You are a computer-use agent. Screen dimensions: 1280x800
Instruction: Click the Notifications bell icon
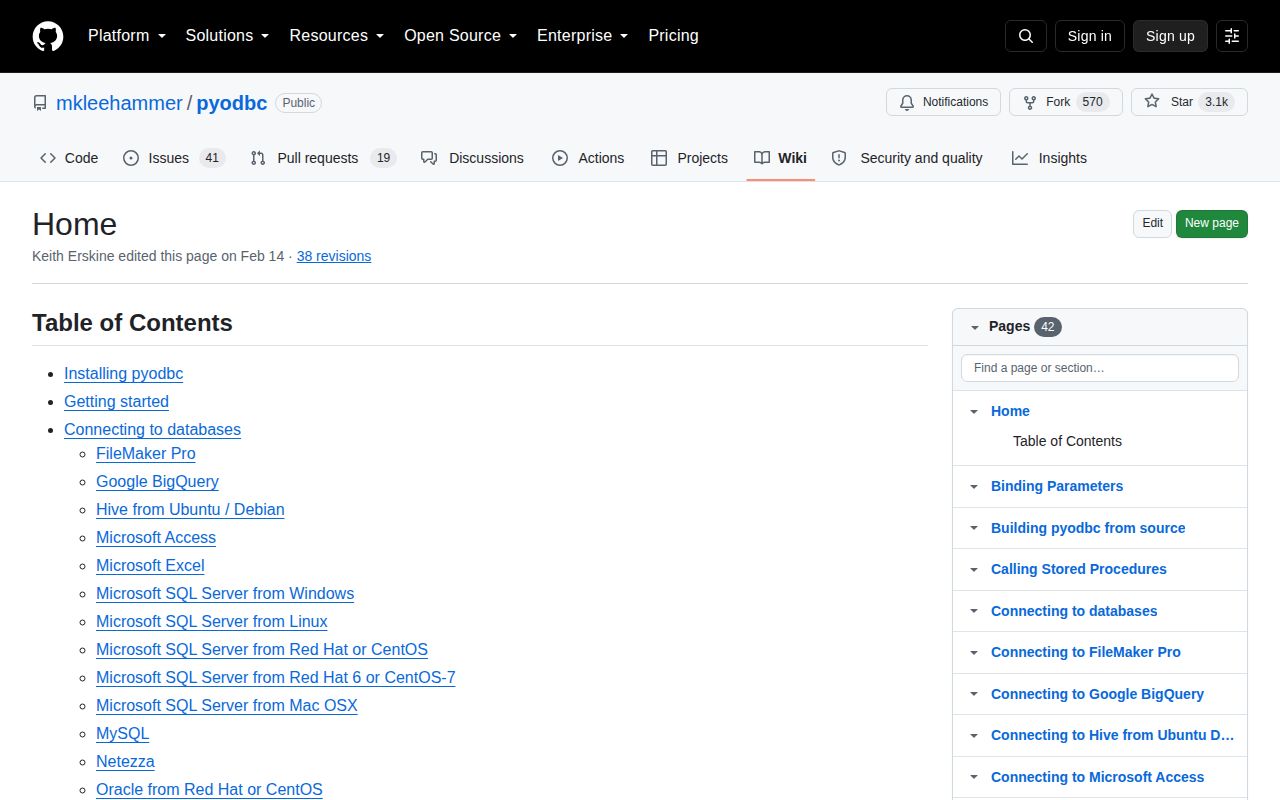tap(907, 102)
